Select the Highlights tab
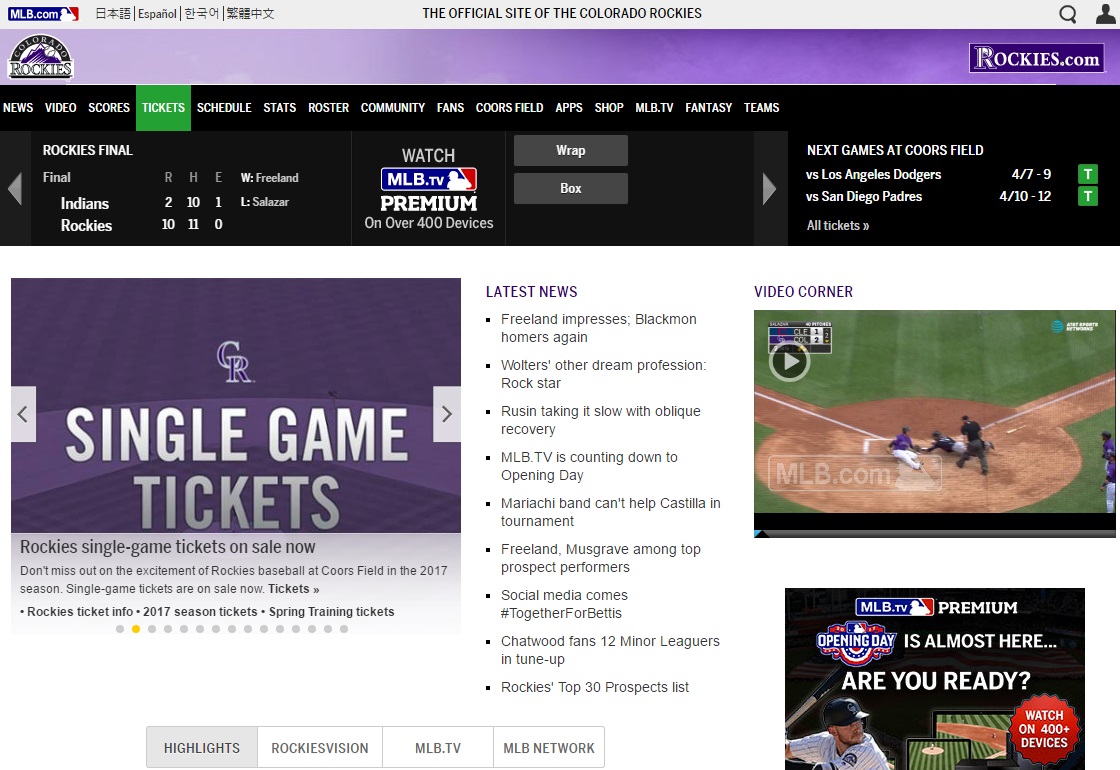The height and width of the screenshot is (770, 1120). (202, 748)
